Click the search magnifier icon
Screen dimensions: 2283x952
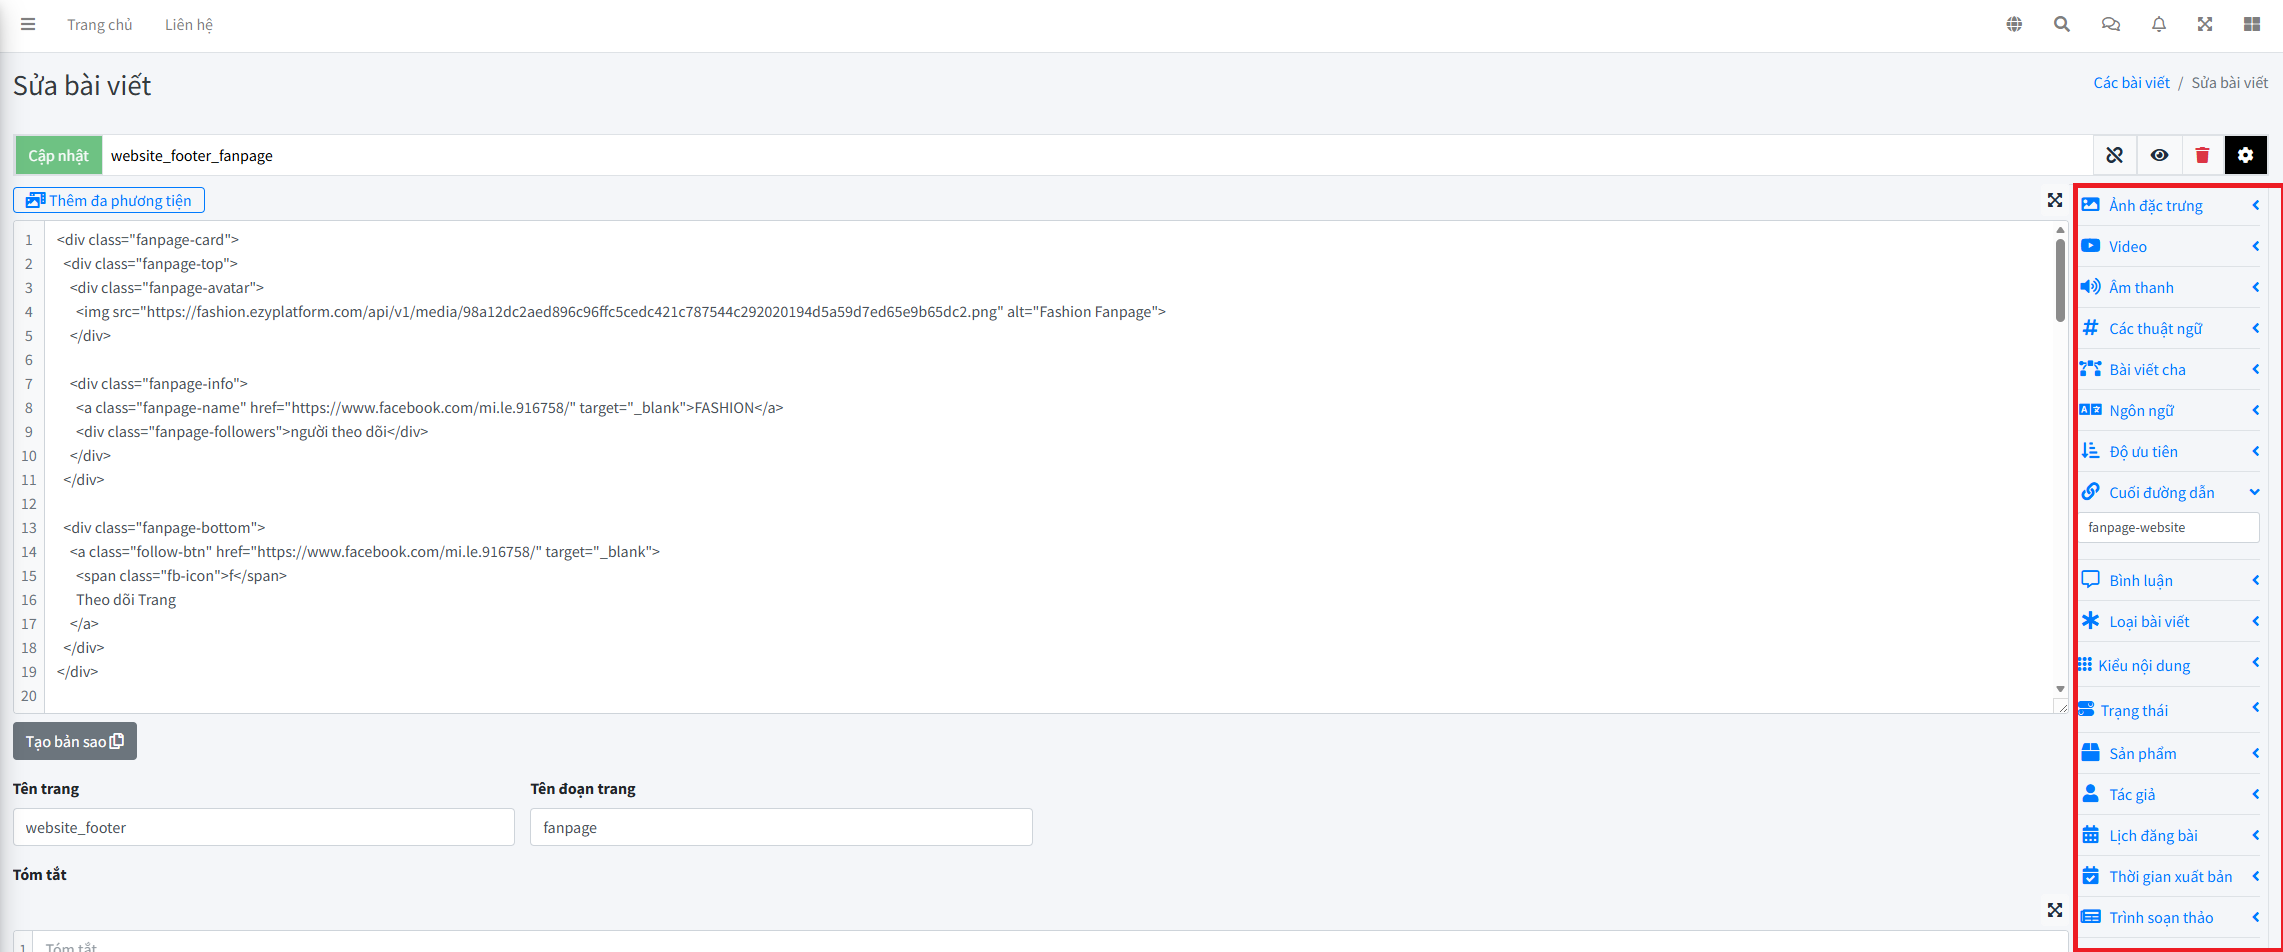[x=2061, y=24]
